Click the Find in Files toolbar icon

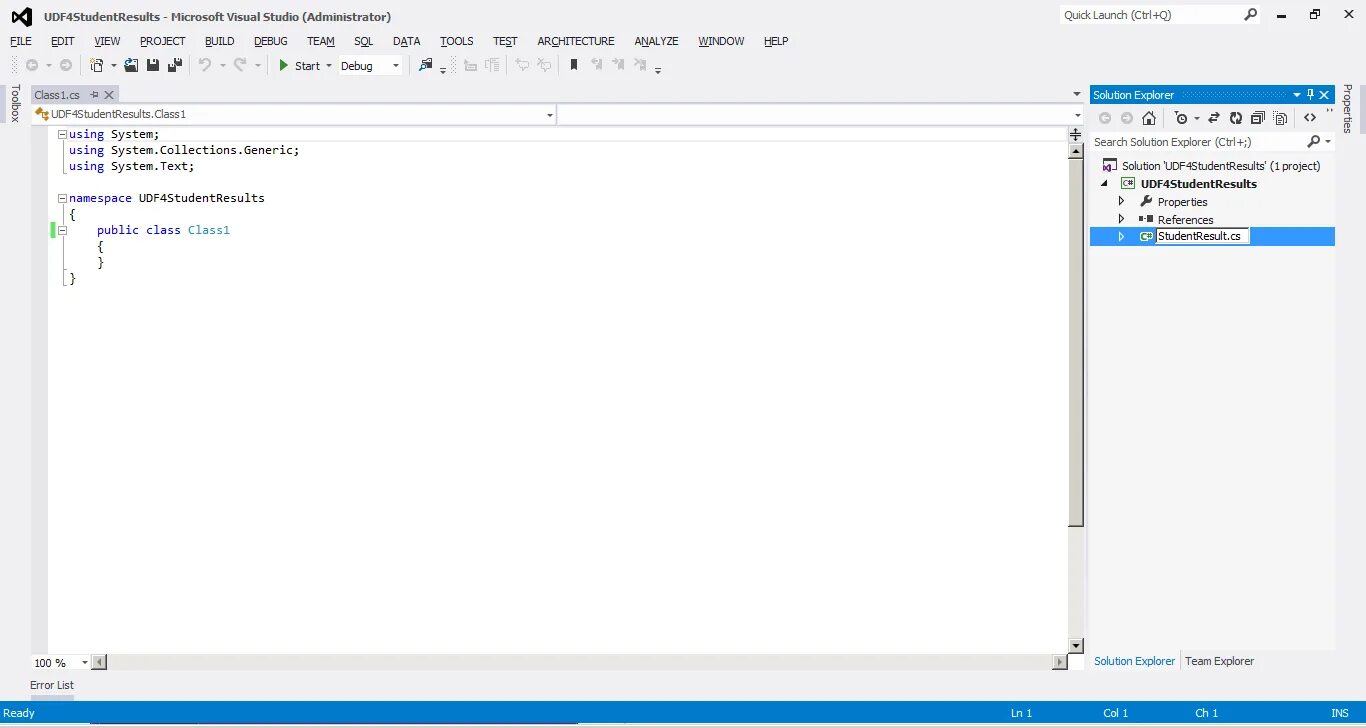[425, 65]
